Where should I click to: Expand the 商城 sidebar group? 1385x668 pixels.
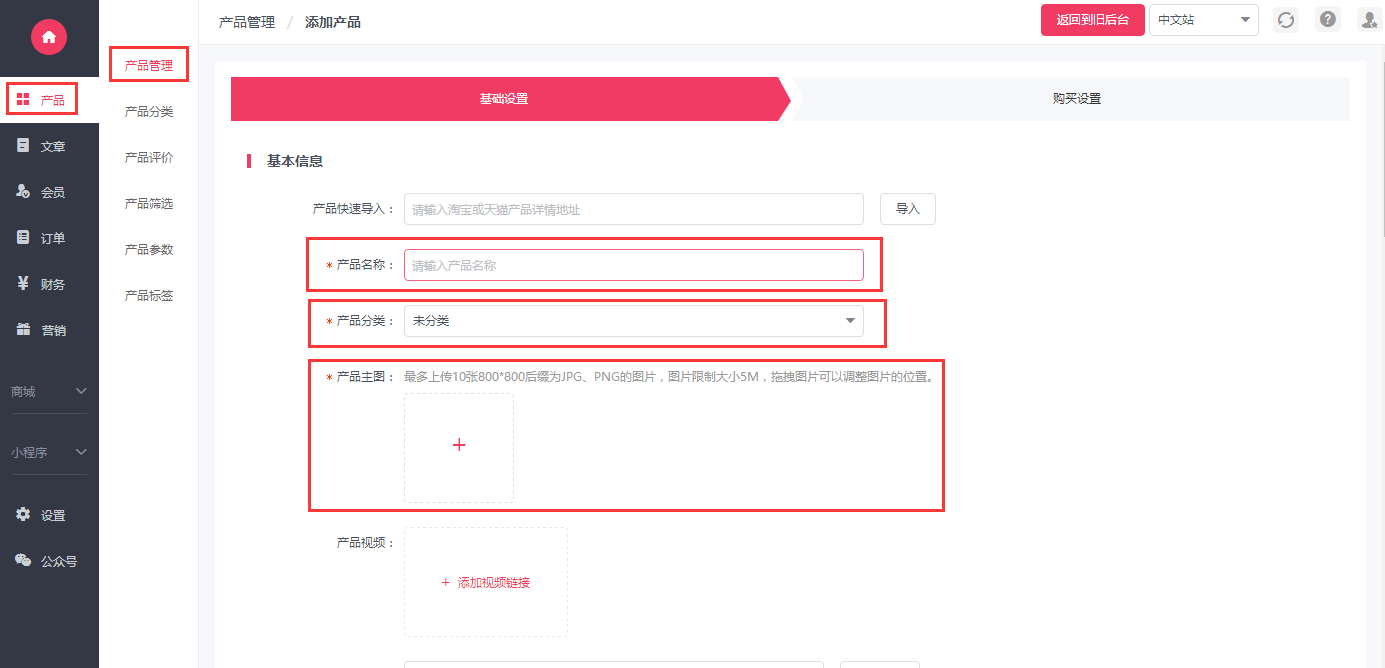point(49,391)
